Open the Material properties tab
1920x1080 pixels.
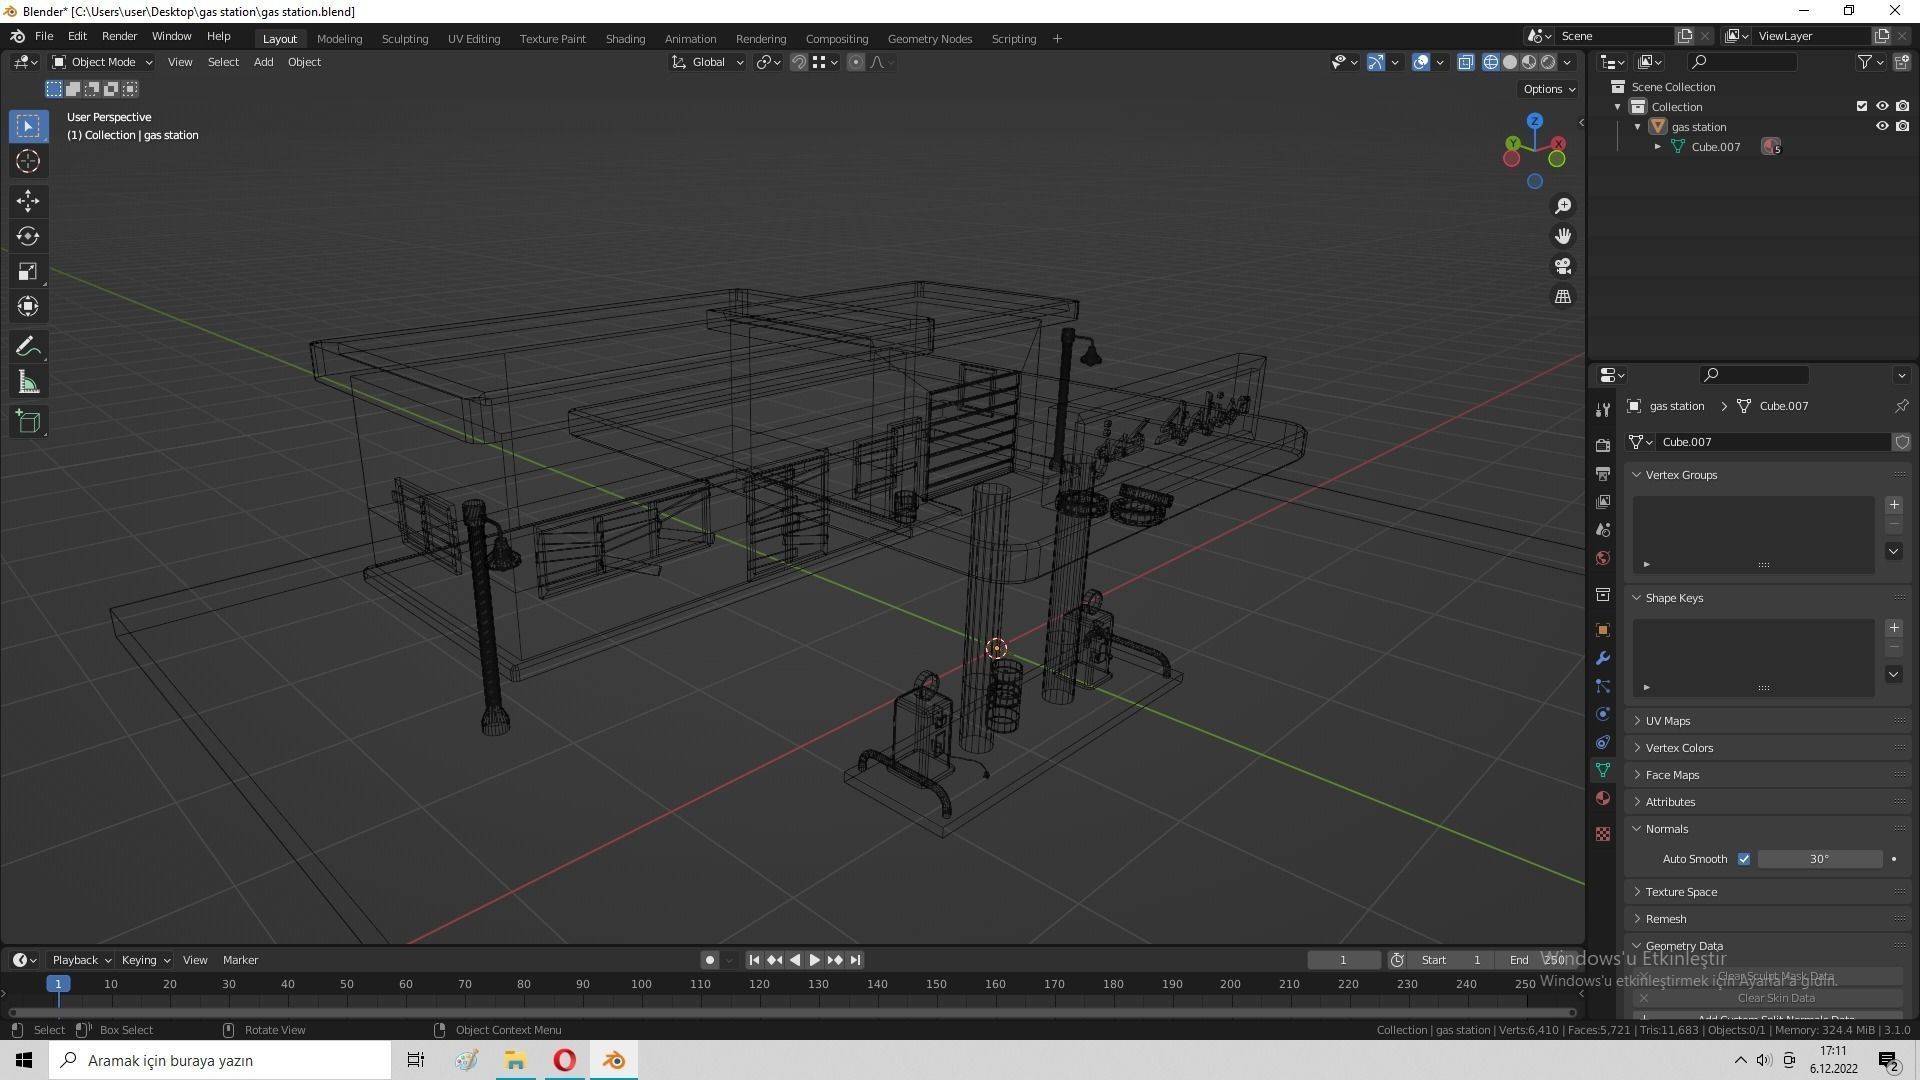coord(1603,798)
